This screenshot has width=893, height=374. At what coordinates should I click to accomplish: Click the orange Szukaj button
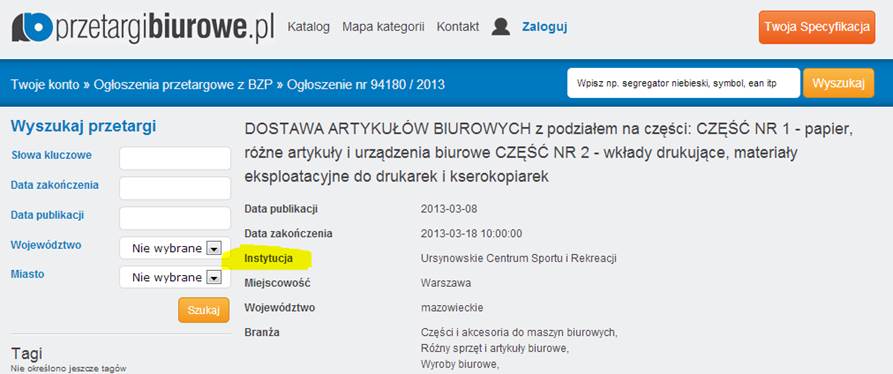tap(203, 310)
